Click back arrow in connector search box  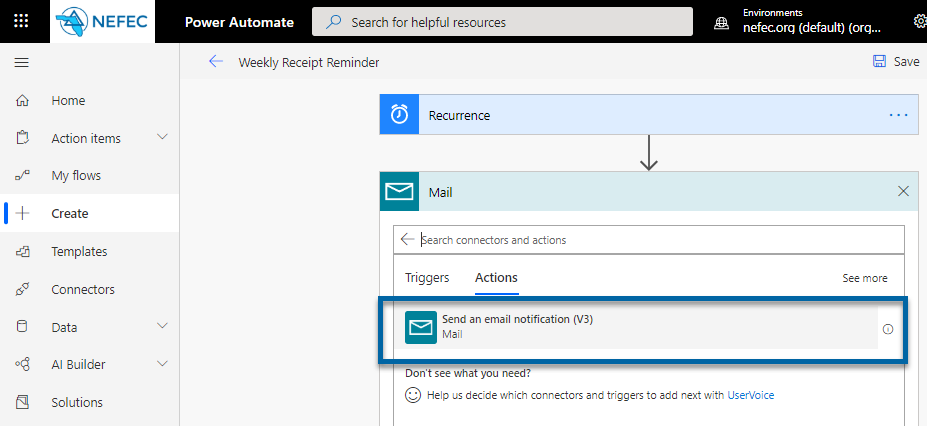pyautogui.click(x=407, y=239)
